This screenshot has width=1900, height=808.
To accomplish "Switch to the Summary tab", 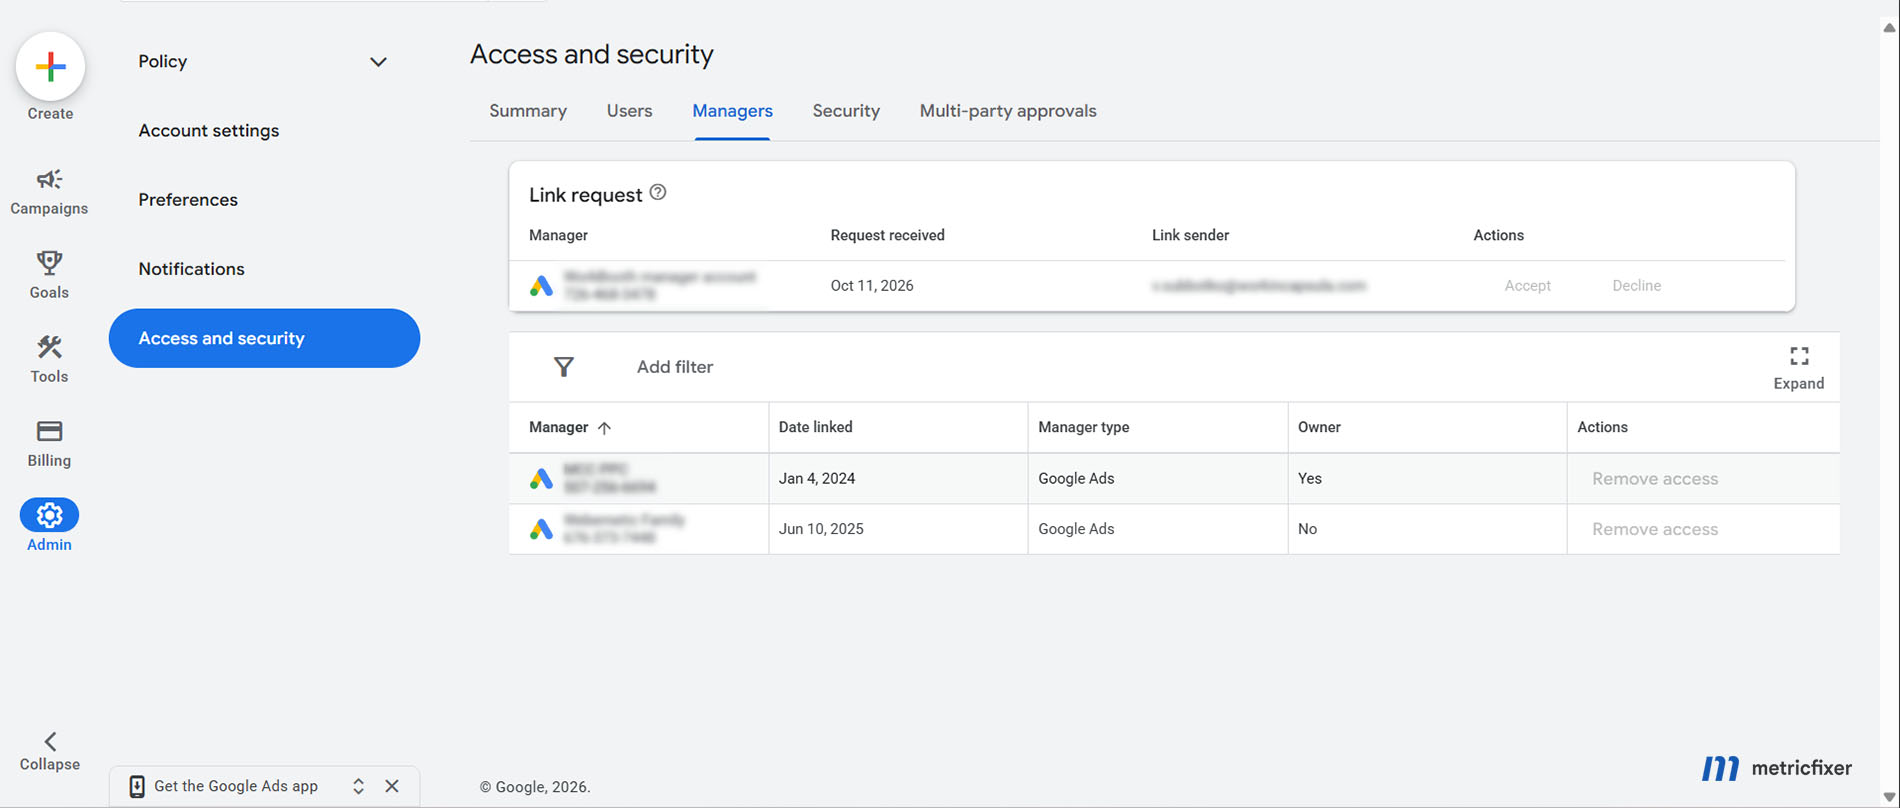I will (528, 111).
